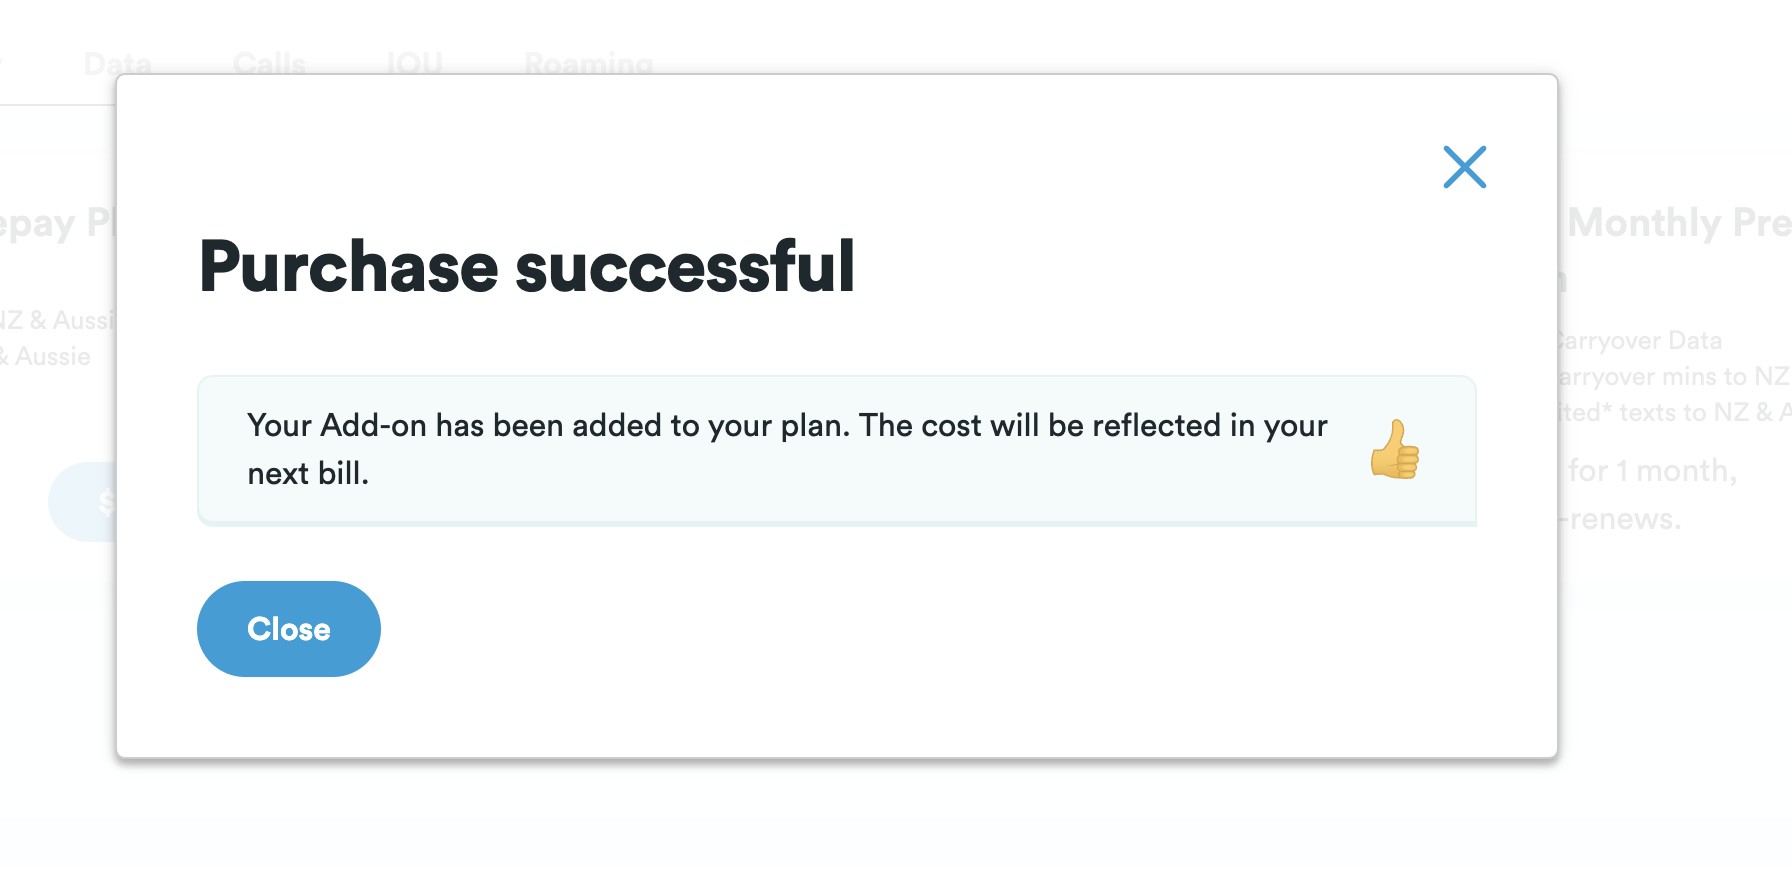Select the IOU tab
The height and width of the screenshot is (876, 1792).
[415, 64]
